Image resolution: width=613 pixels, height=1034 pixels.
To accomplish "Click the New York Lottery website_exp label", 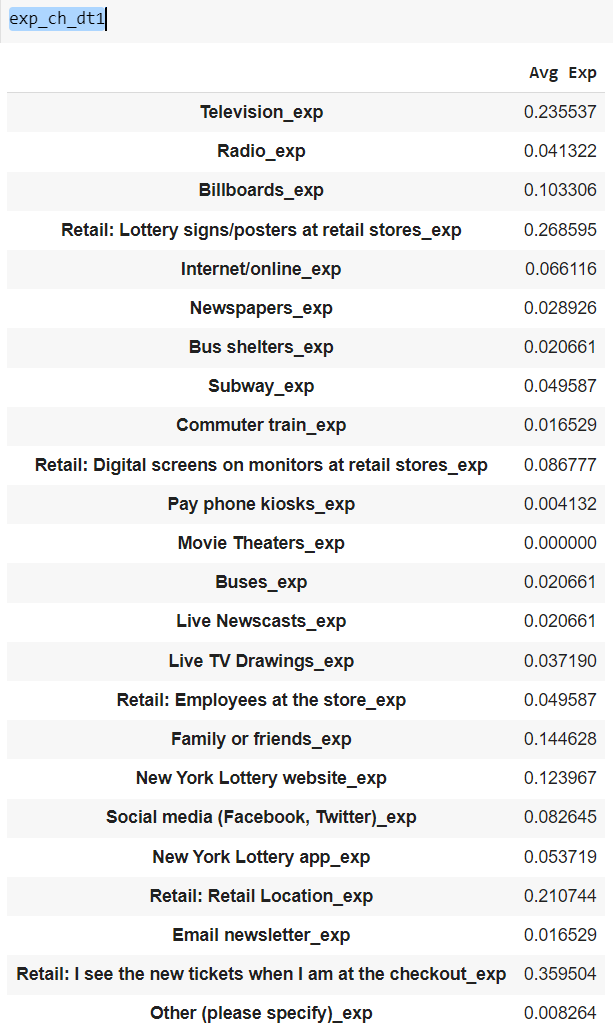I will click(261, 778).
